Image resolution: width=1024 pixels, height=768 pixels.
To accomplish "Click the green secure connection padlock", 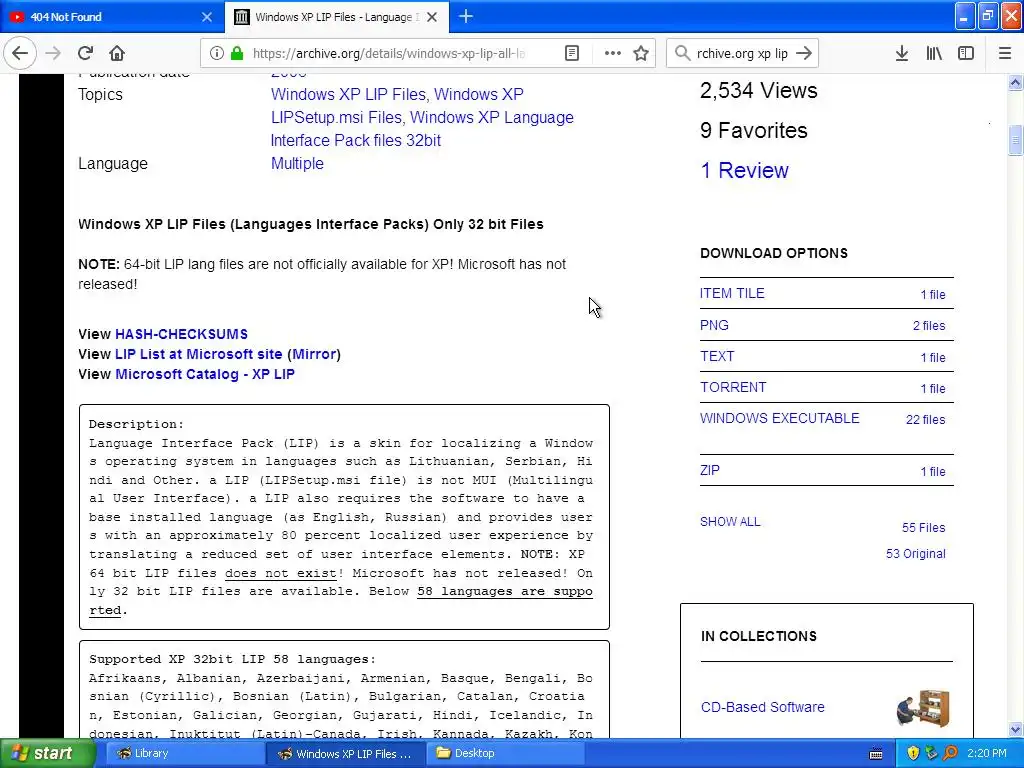I will (x=237, y=53).
